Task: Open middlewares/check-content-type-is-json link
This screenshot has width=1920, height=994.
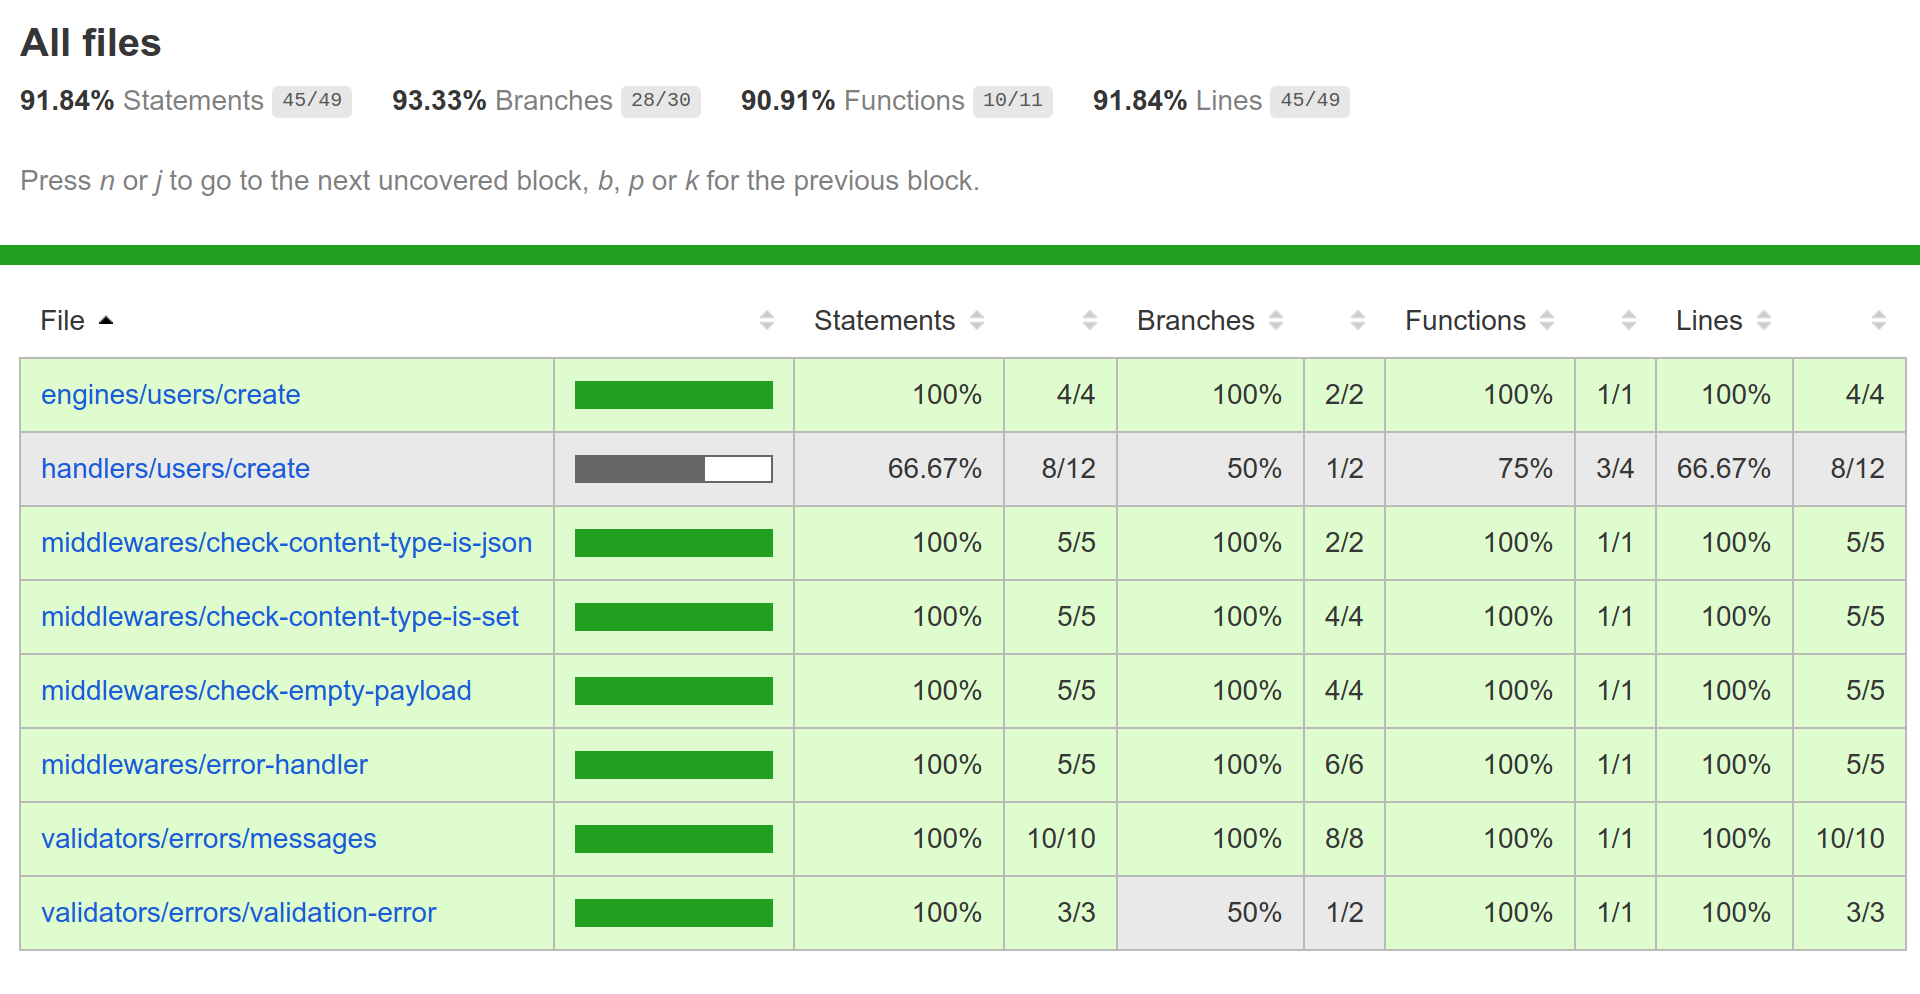Action: (287, 543)
